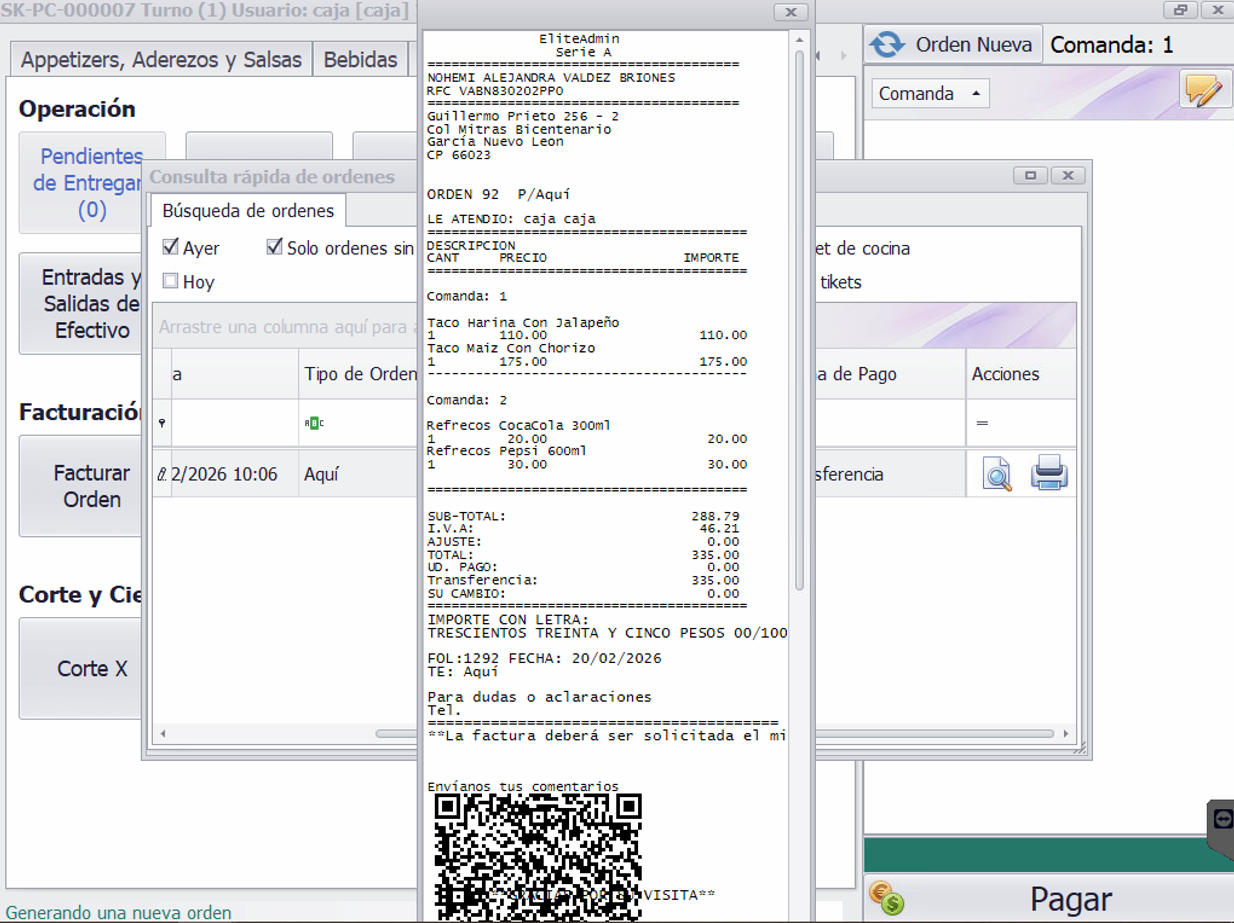The width and height of the screenshot is (1234, 923).
Task: Toggle the Solo ordenes sin checkbox
Action: [x=275, y=247]
